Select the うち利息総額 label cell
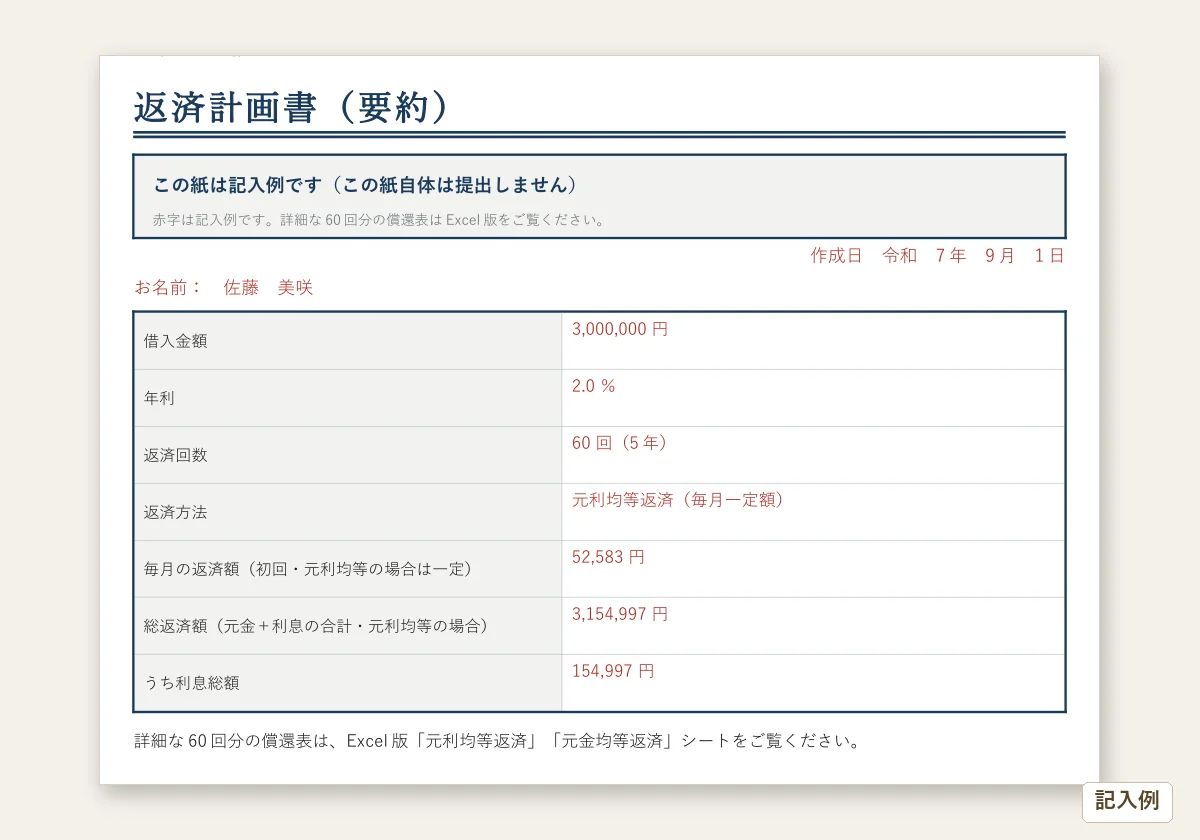Image resolution: width=1200 pixels, height=840 pixels. 348,683
